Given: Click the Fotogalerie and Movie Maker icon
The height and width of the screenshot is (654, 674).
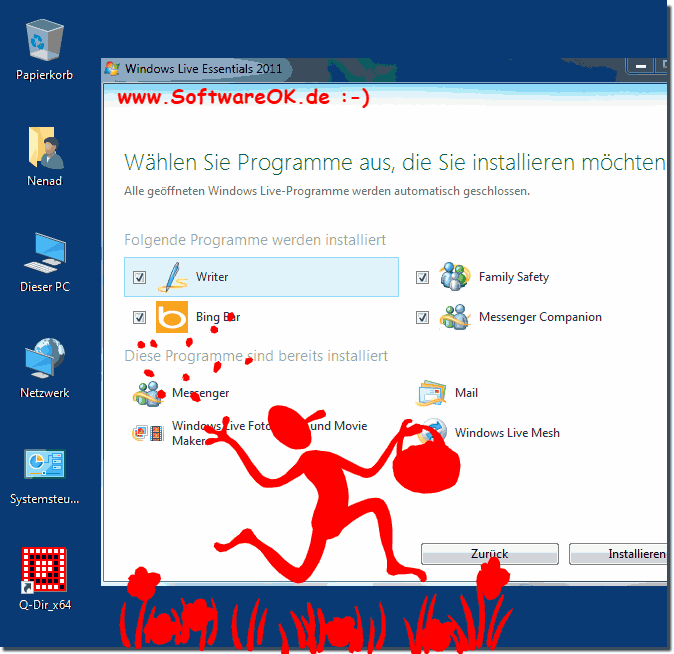Looking at the screenshot, I should (148, 433).
